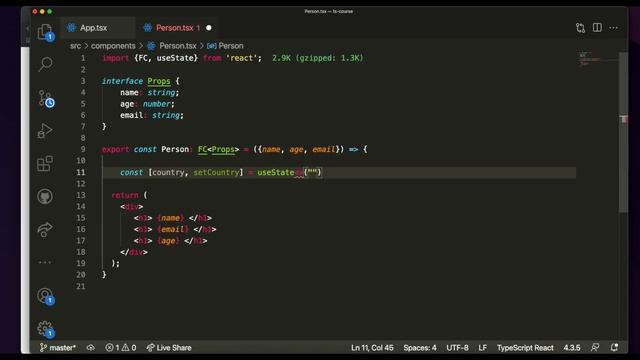640x360 pixels.
Task: Click {age} inside the h1 on line 17
Action: click(x=168, y=241)
